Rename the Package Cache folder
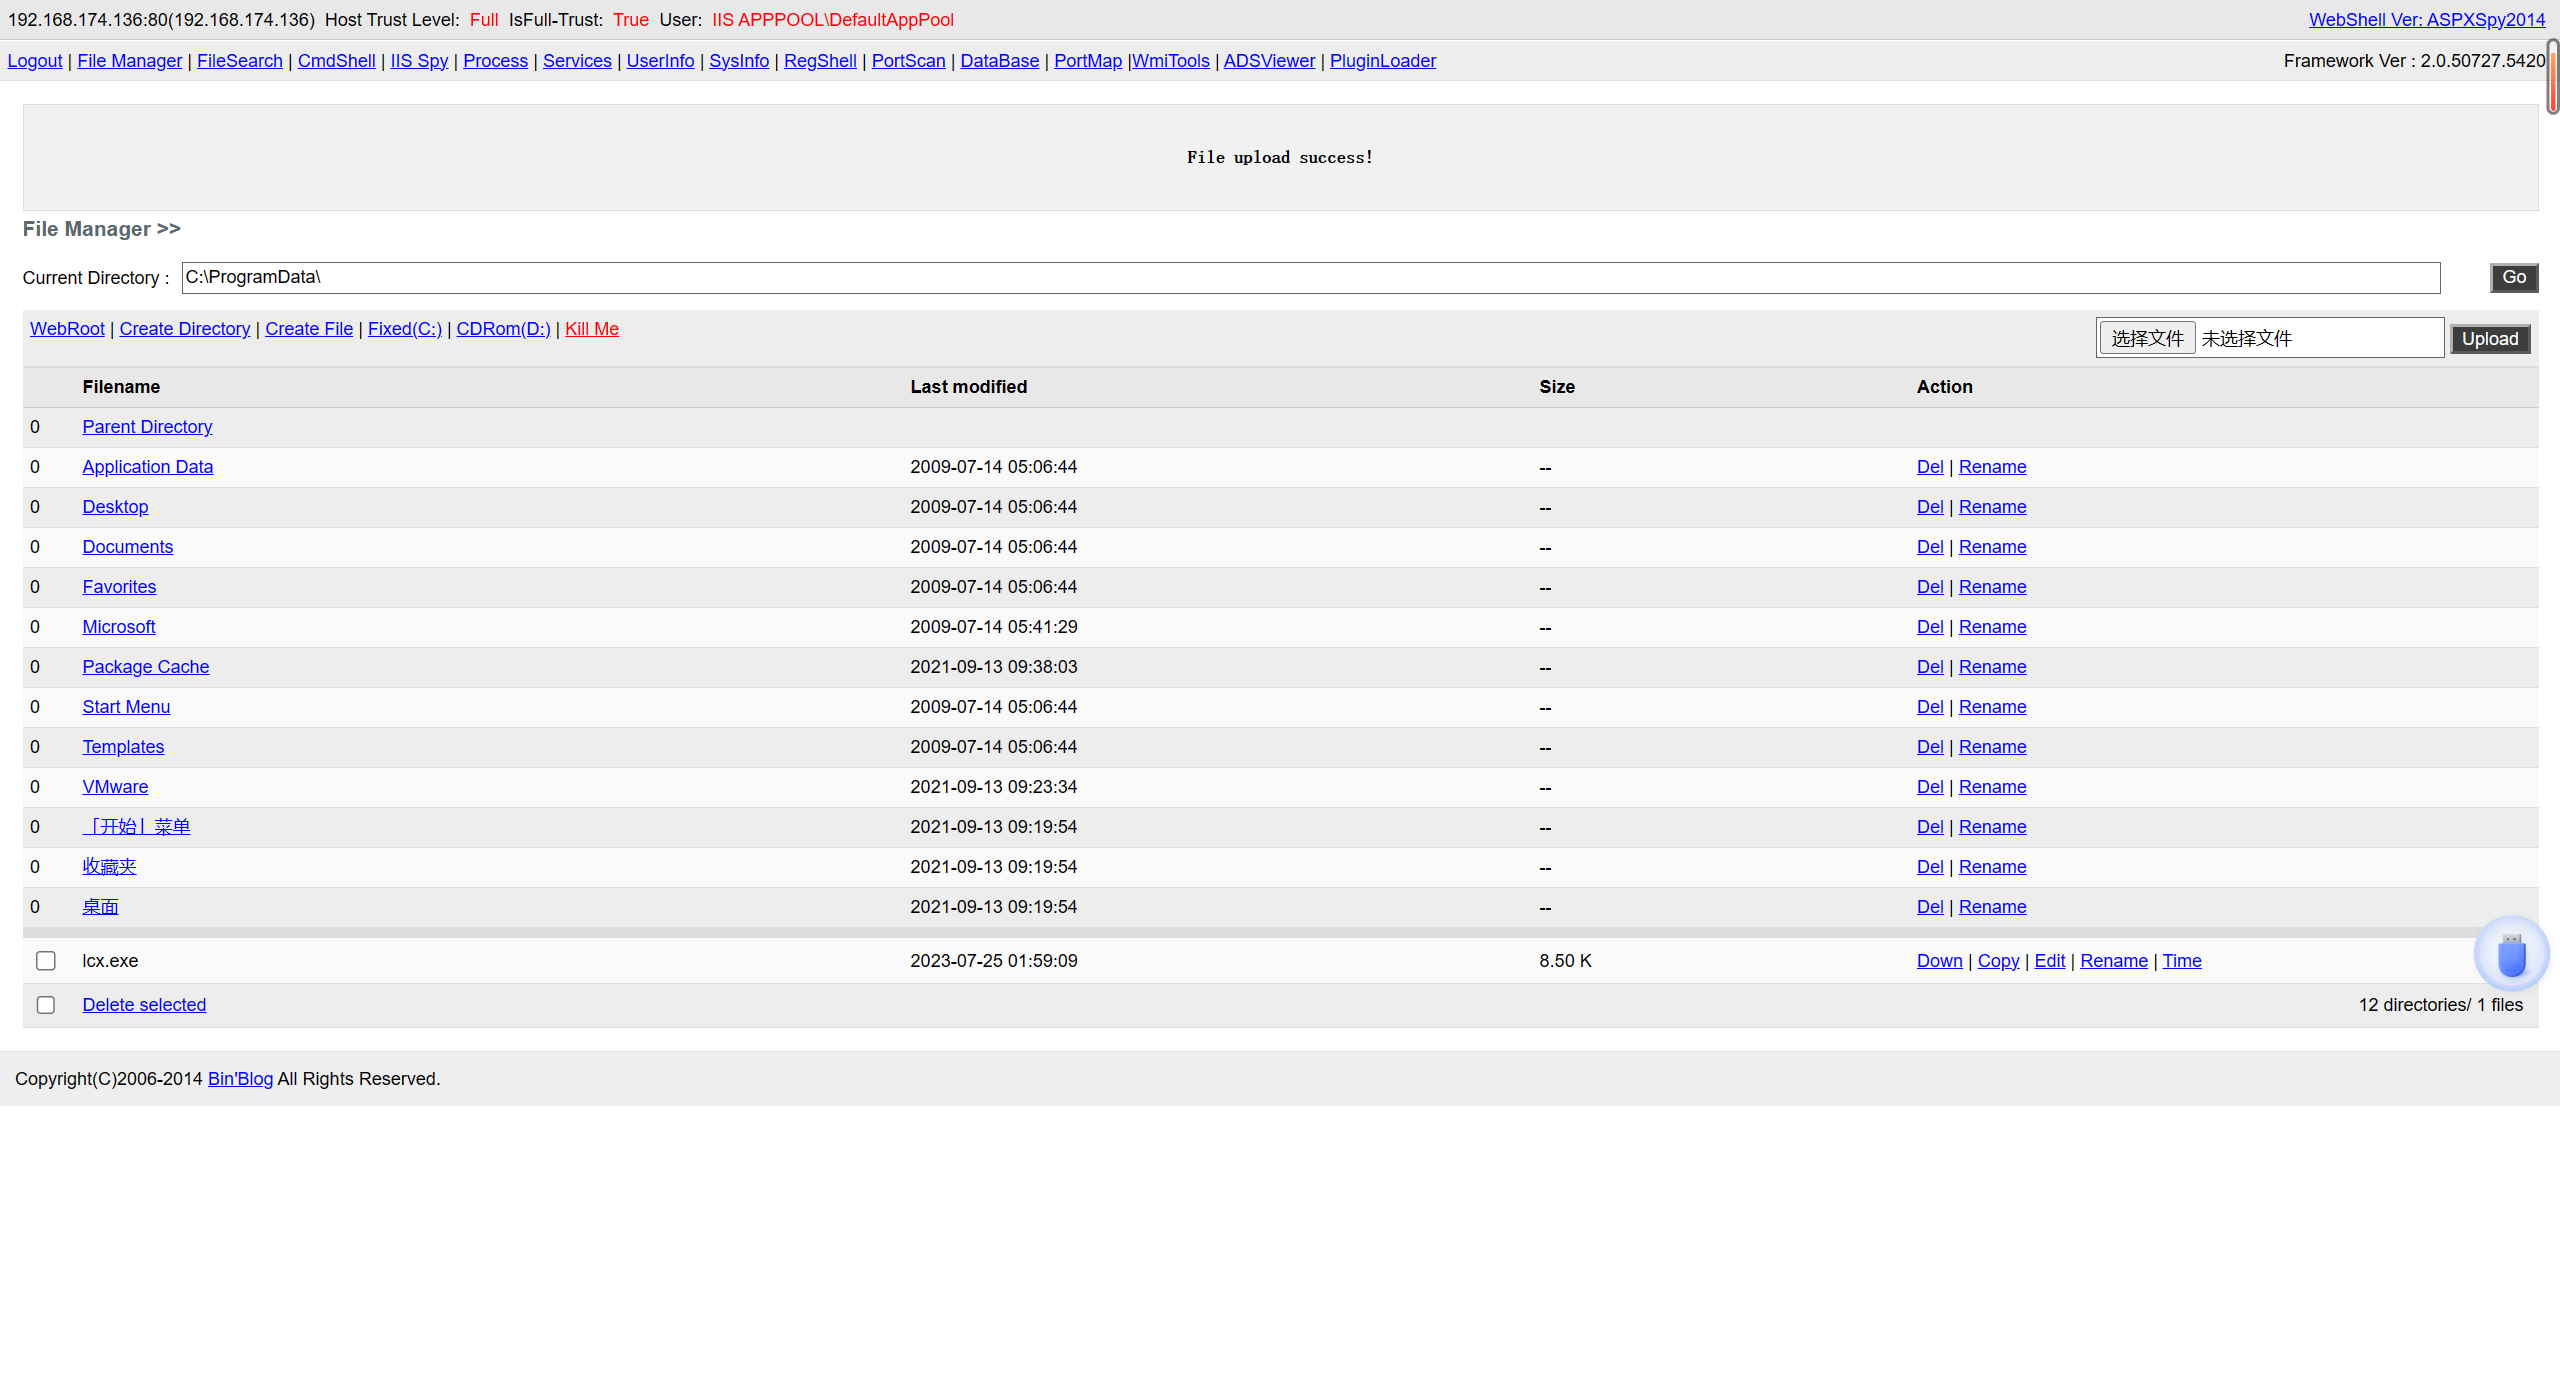This screenshot has width=2560, height=1379. (1992, 667)
